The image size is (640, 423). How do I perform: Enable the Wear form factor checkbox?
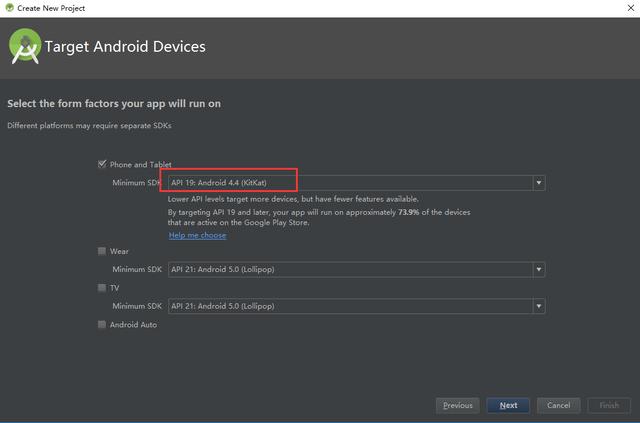[102, 251]
